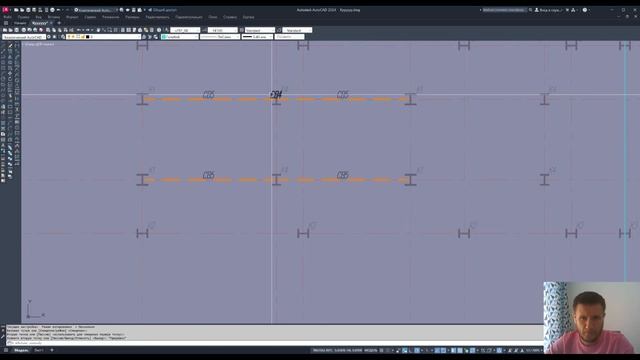The image size is (640, 360).
Task: Click the coordinates readout in the status bar
Action: [338, 350]
